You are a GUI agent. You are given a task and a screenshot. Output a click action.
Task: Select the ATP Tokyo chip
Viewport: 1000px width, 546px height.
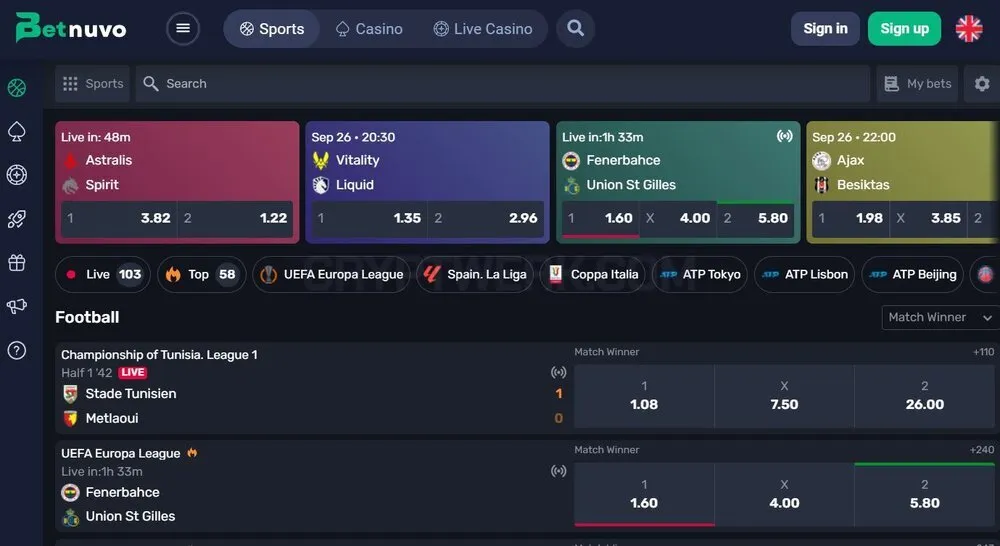click(x=700, y=274)
